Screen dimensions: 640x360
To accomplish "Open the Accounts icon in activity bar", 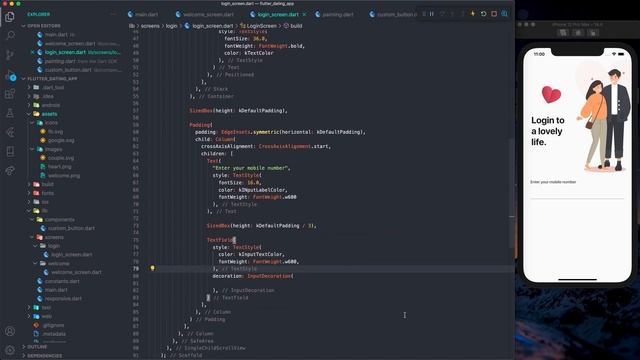I will [10, 331].
